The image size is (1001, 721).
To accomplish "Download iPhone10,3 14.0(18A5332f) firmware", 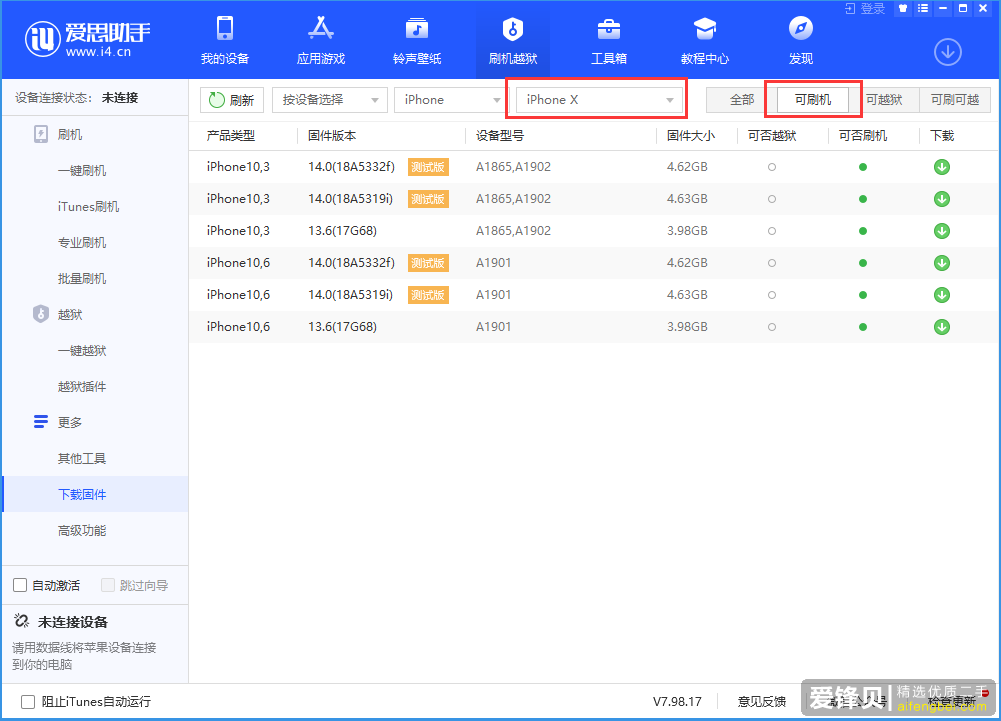I will tap(942, 167).
